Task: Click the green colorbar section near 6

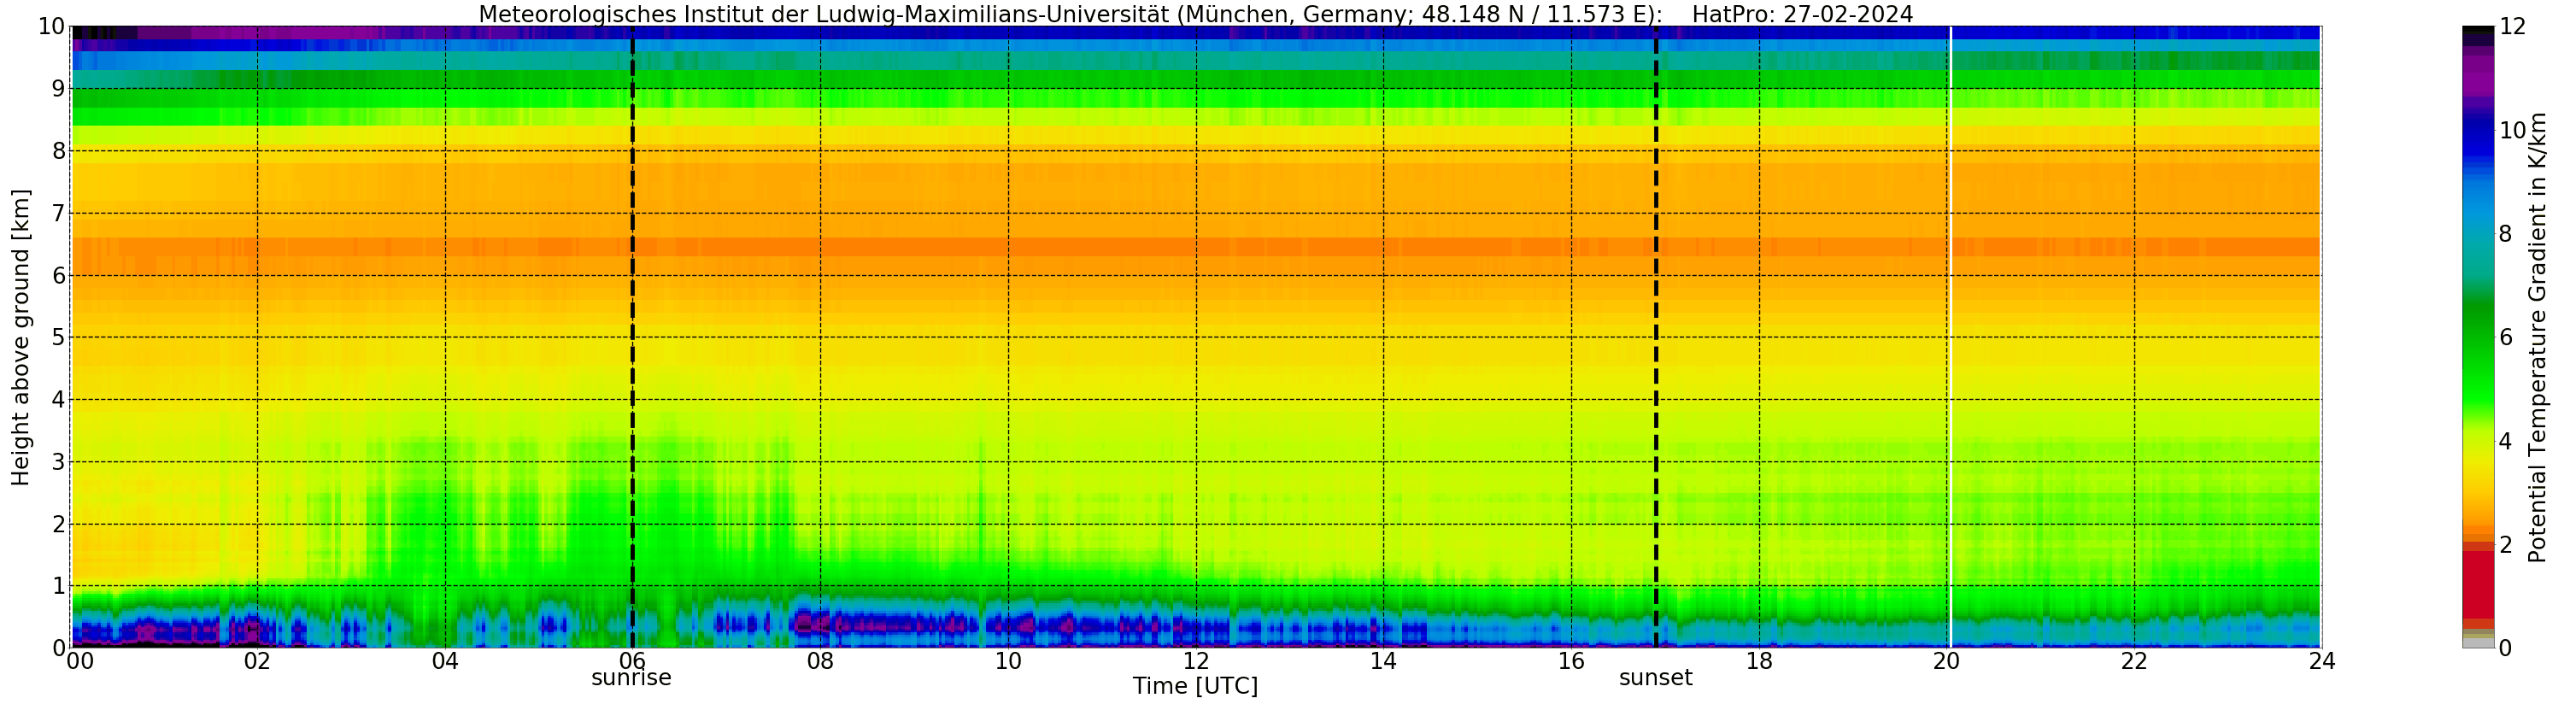Action: pyautogui.click(x=2478, y=335)
